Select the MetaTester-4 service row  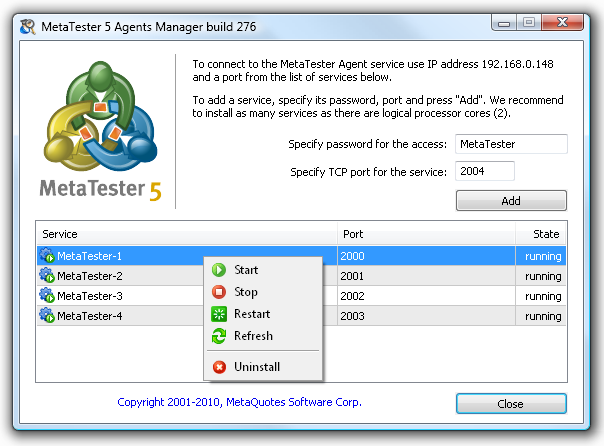(302, 316)
